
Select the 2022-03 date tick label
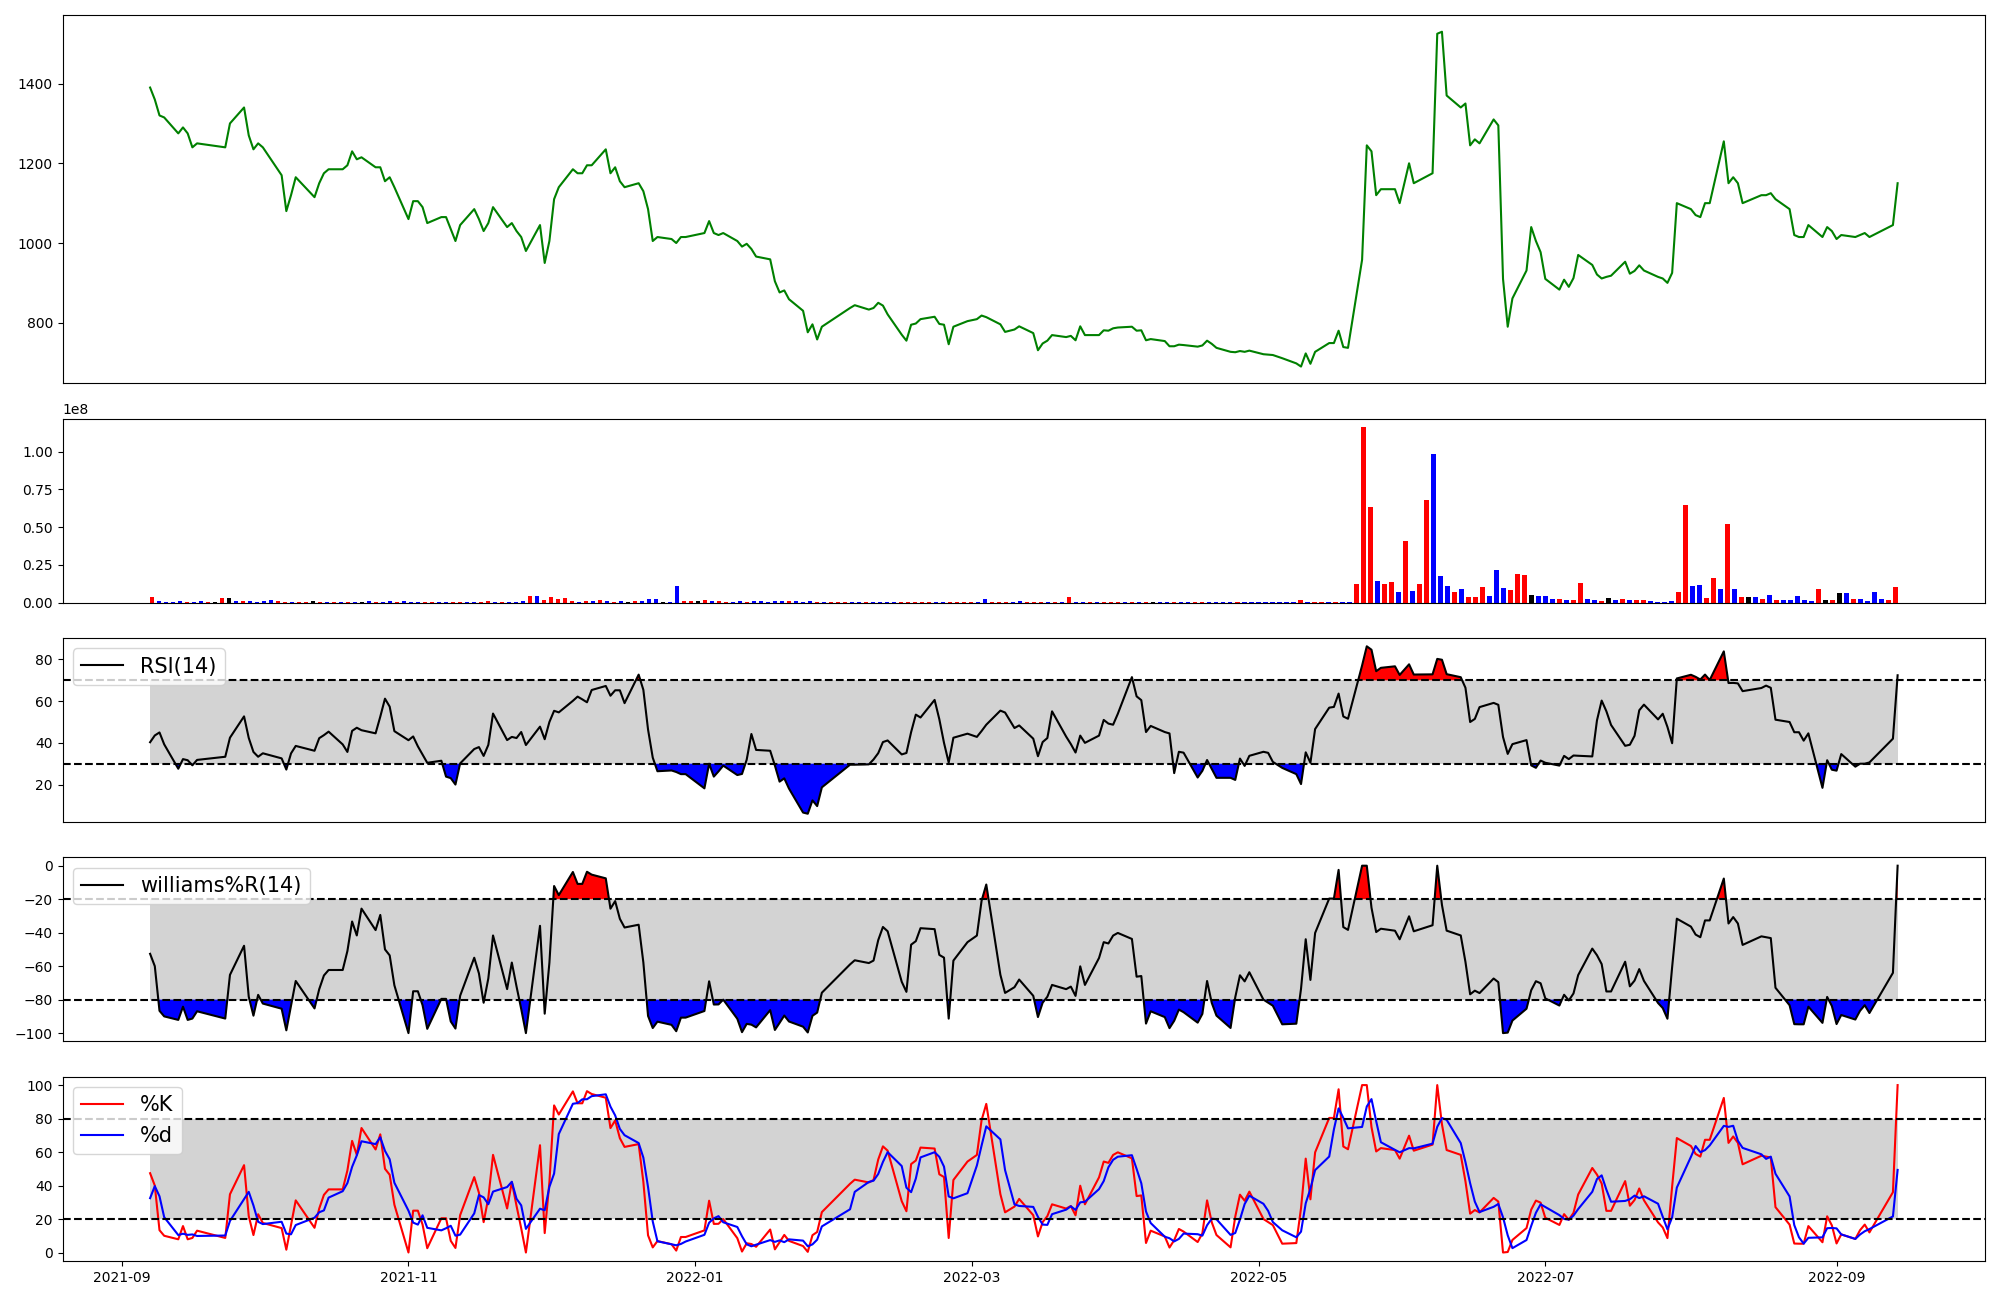click(x=971, y=1277)
